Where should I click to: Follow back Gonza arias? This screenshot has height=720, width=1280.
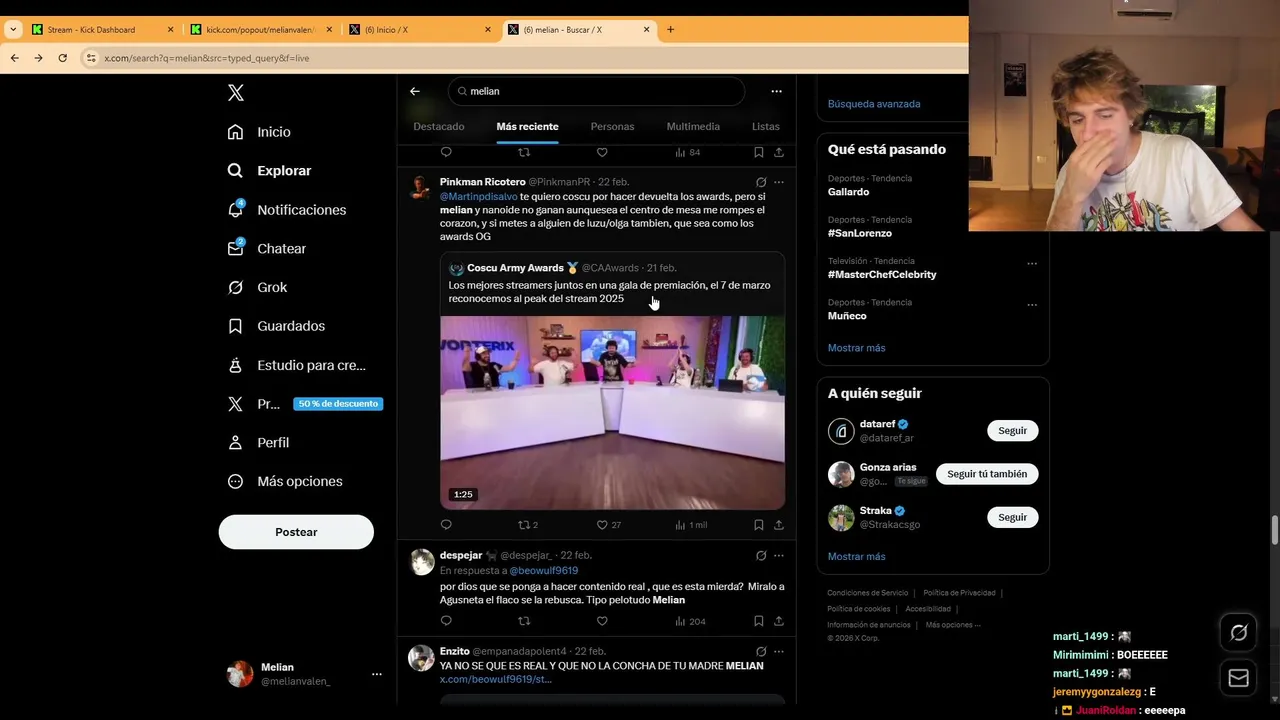(987, 474)
